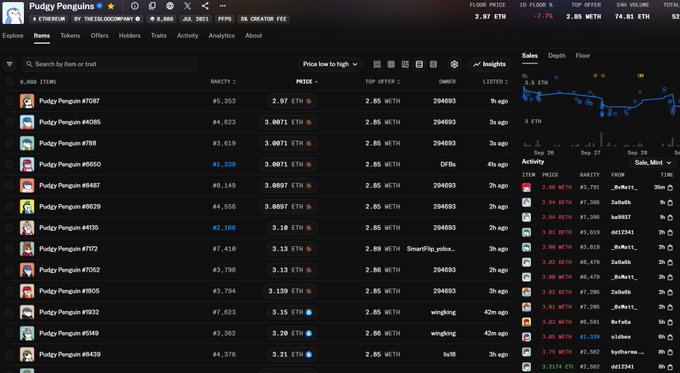The height and width of the screenshot is (373, 680).
Task: Switch to large grid view
Action: pos(377,64)
